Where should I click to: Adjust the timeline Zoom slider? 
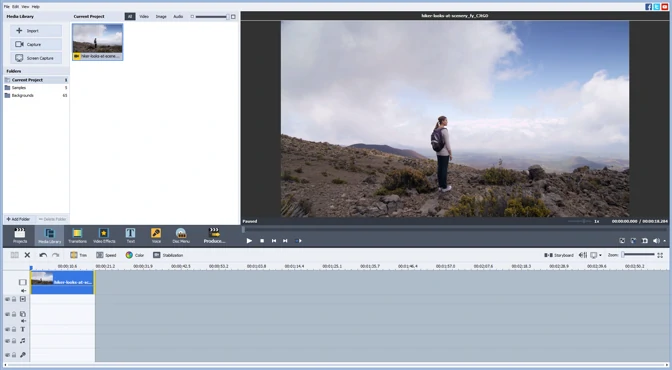click(639, 255)
